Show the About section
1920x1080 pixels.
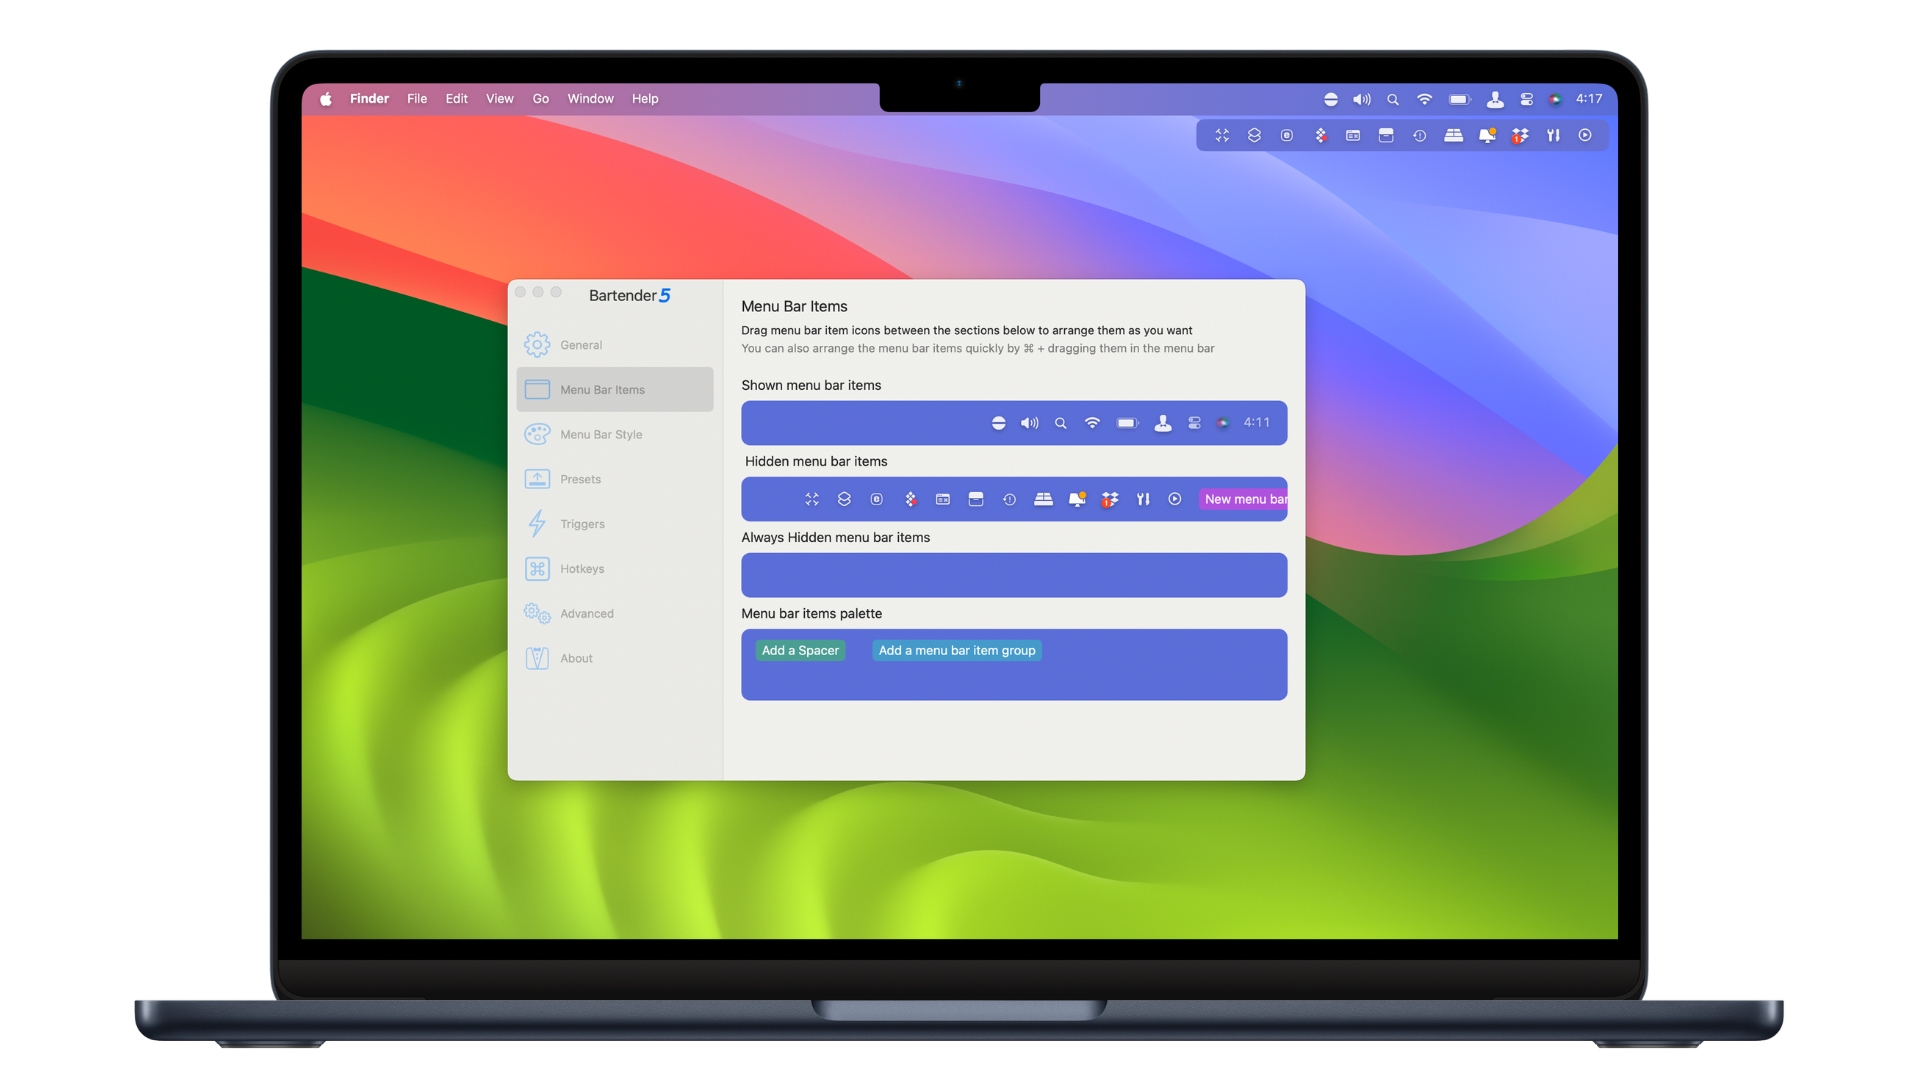615,658
